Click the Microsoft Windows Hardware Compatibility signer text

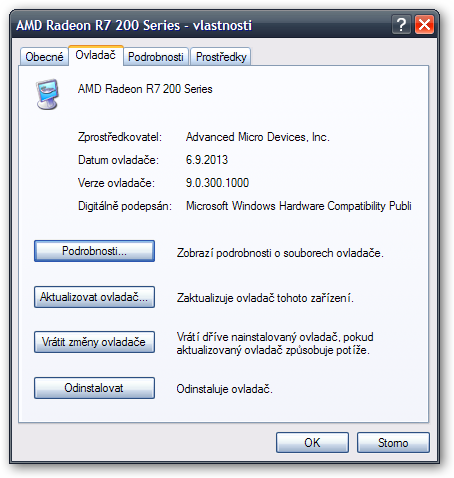(299, 206)
